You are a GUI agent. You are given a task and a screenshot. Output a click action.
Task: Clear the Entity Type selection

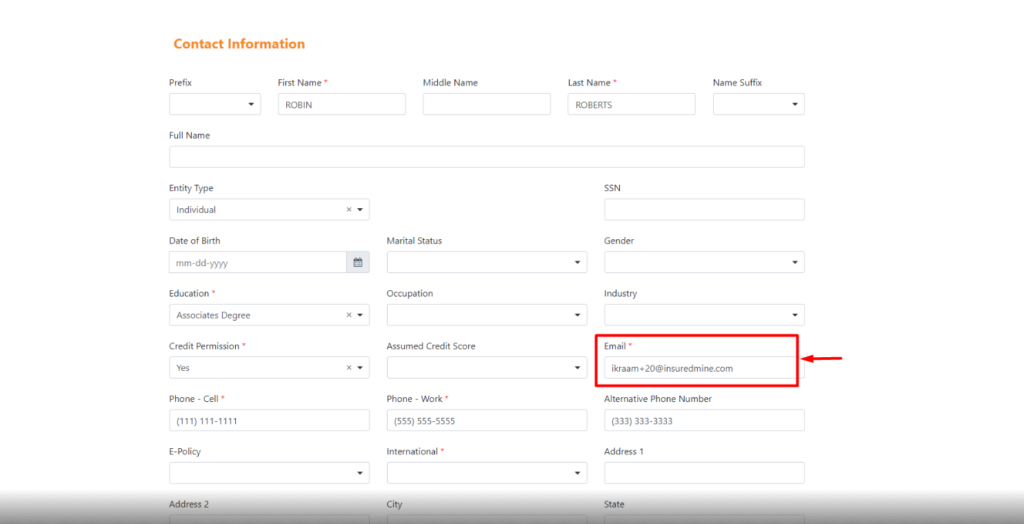click(349, 210)
